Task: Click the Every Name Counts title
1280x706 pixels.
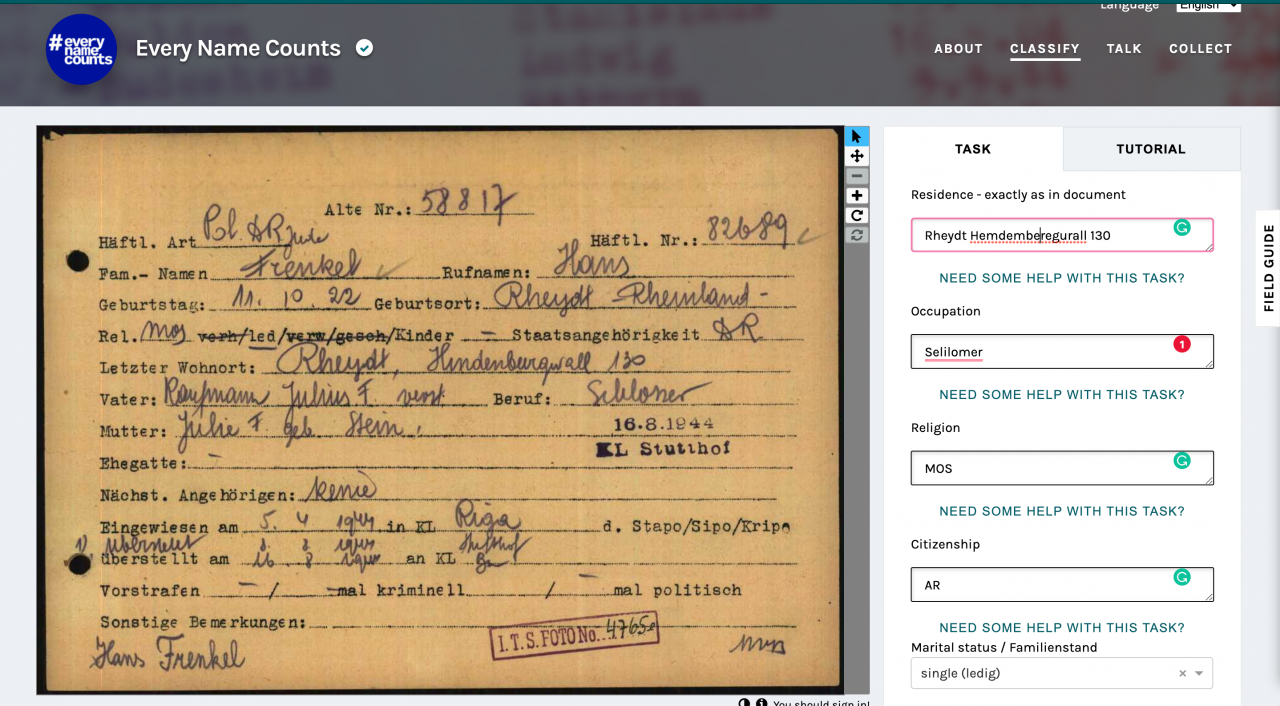Action: (238, 48)
